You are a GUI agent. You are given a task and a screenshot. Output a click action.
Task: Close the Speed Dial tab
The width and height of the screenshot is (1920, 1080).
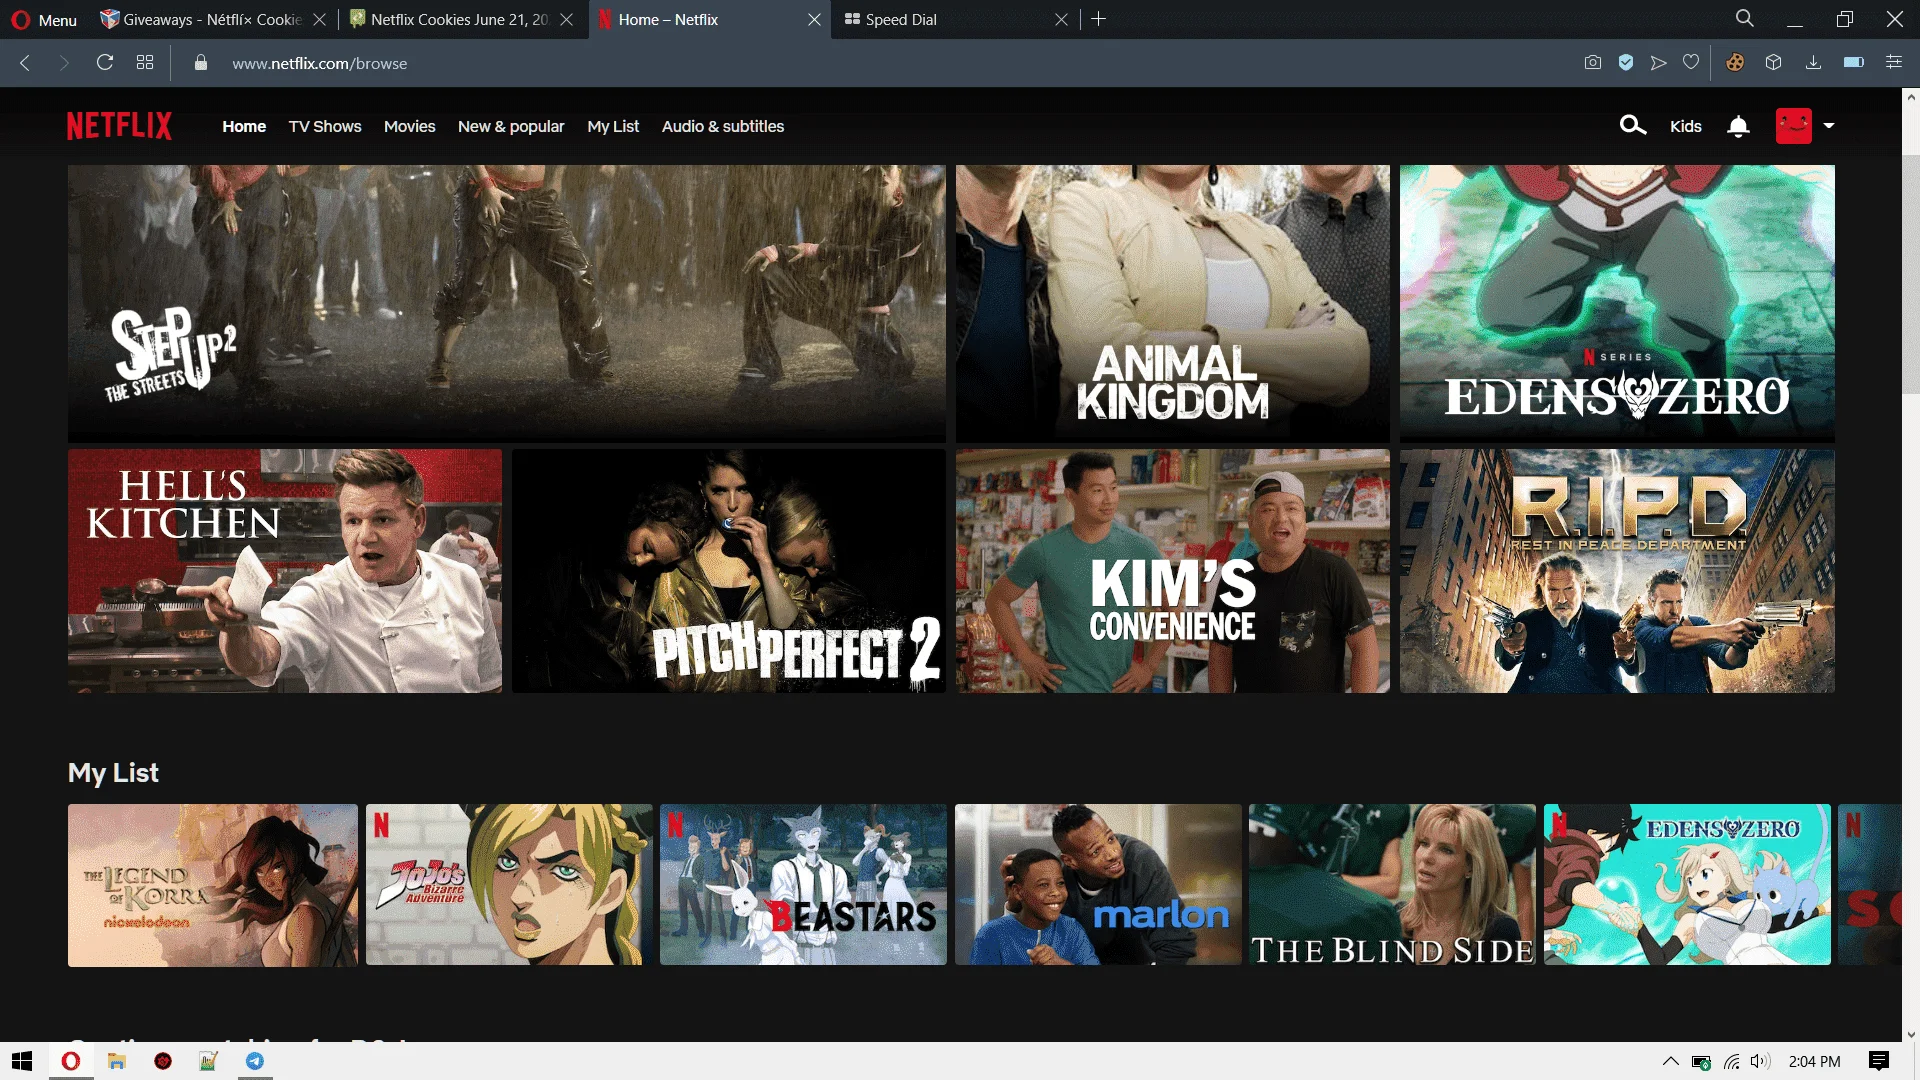tap(1061, 19)
